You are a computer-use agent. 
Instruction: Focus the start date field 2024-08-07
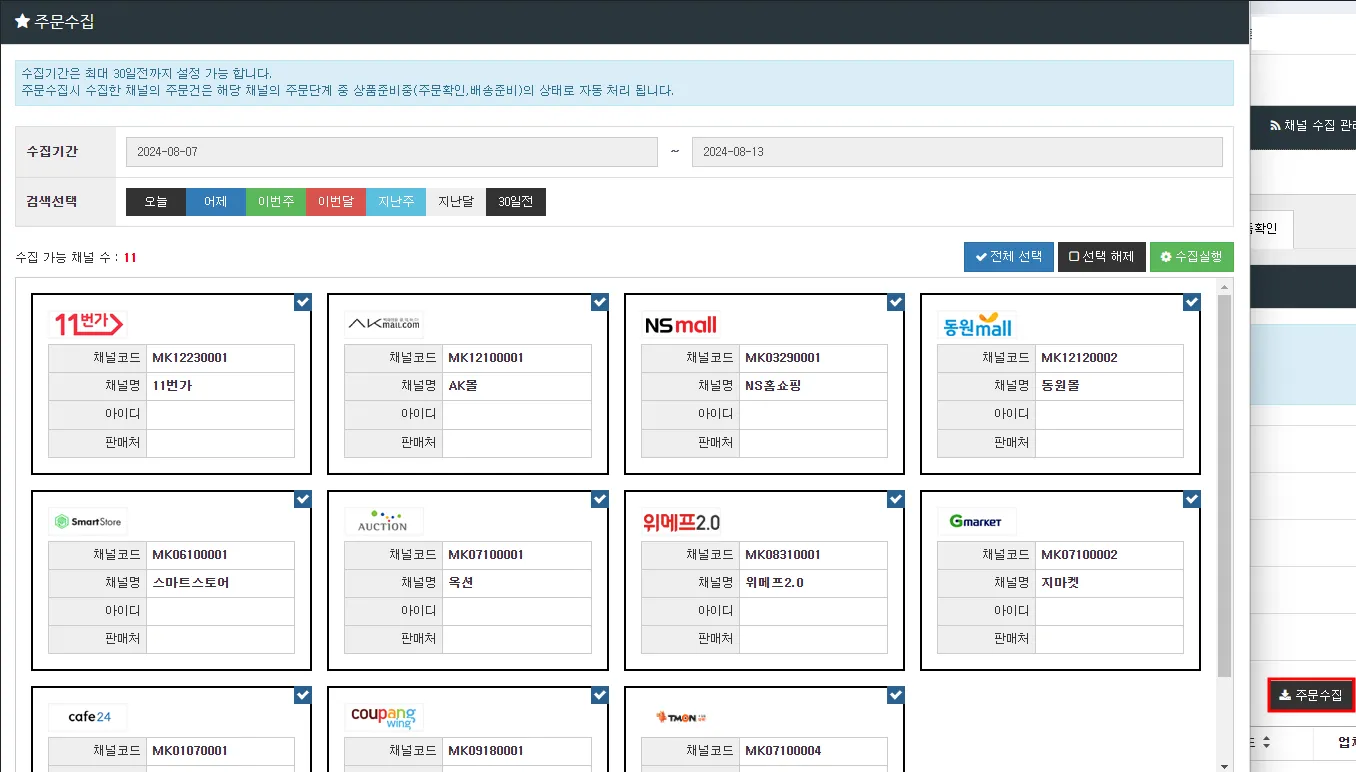pyautogui.click(x=392, y=152)
